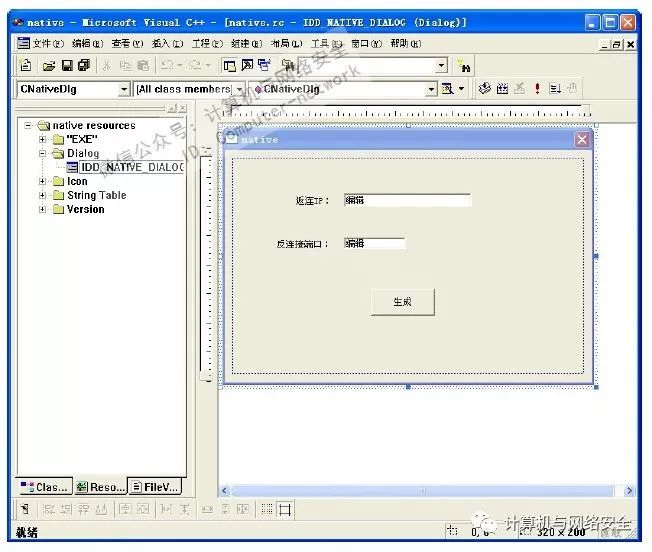Image resolution: width=652 pixels, height=552 pixels.
Task: Click the Paste clipboard icon
Action: [x=143, y=65]
